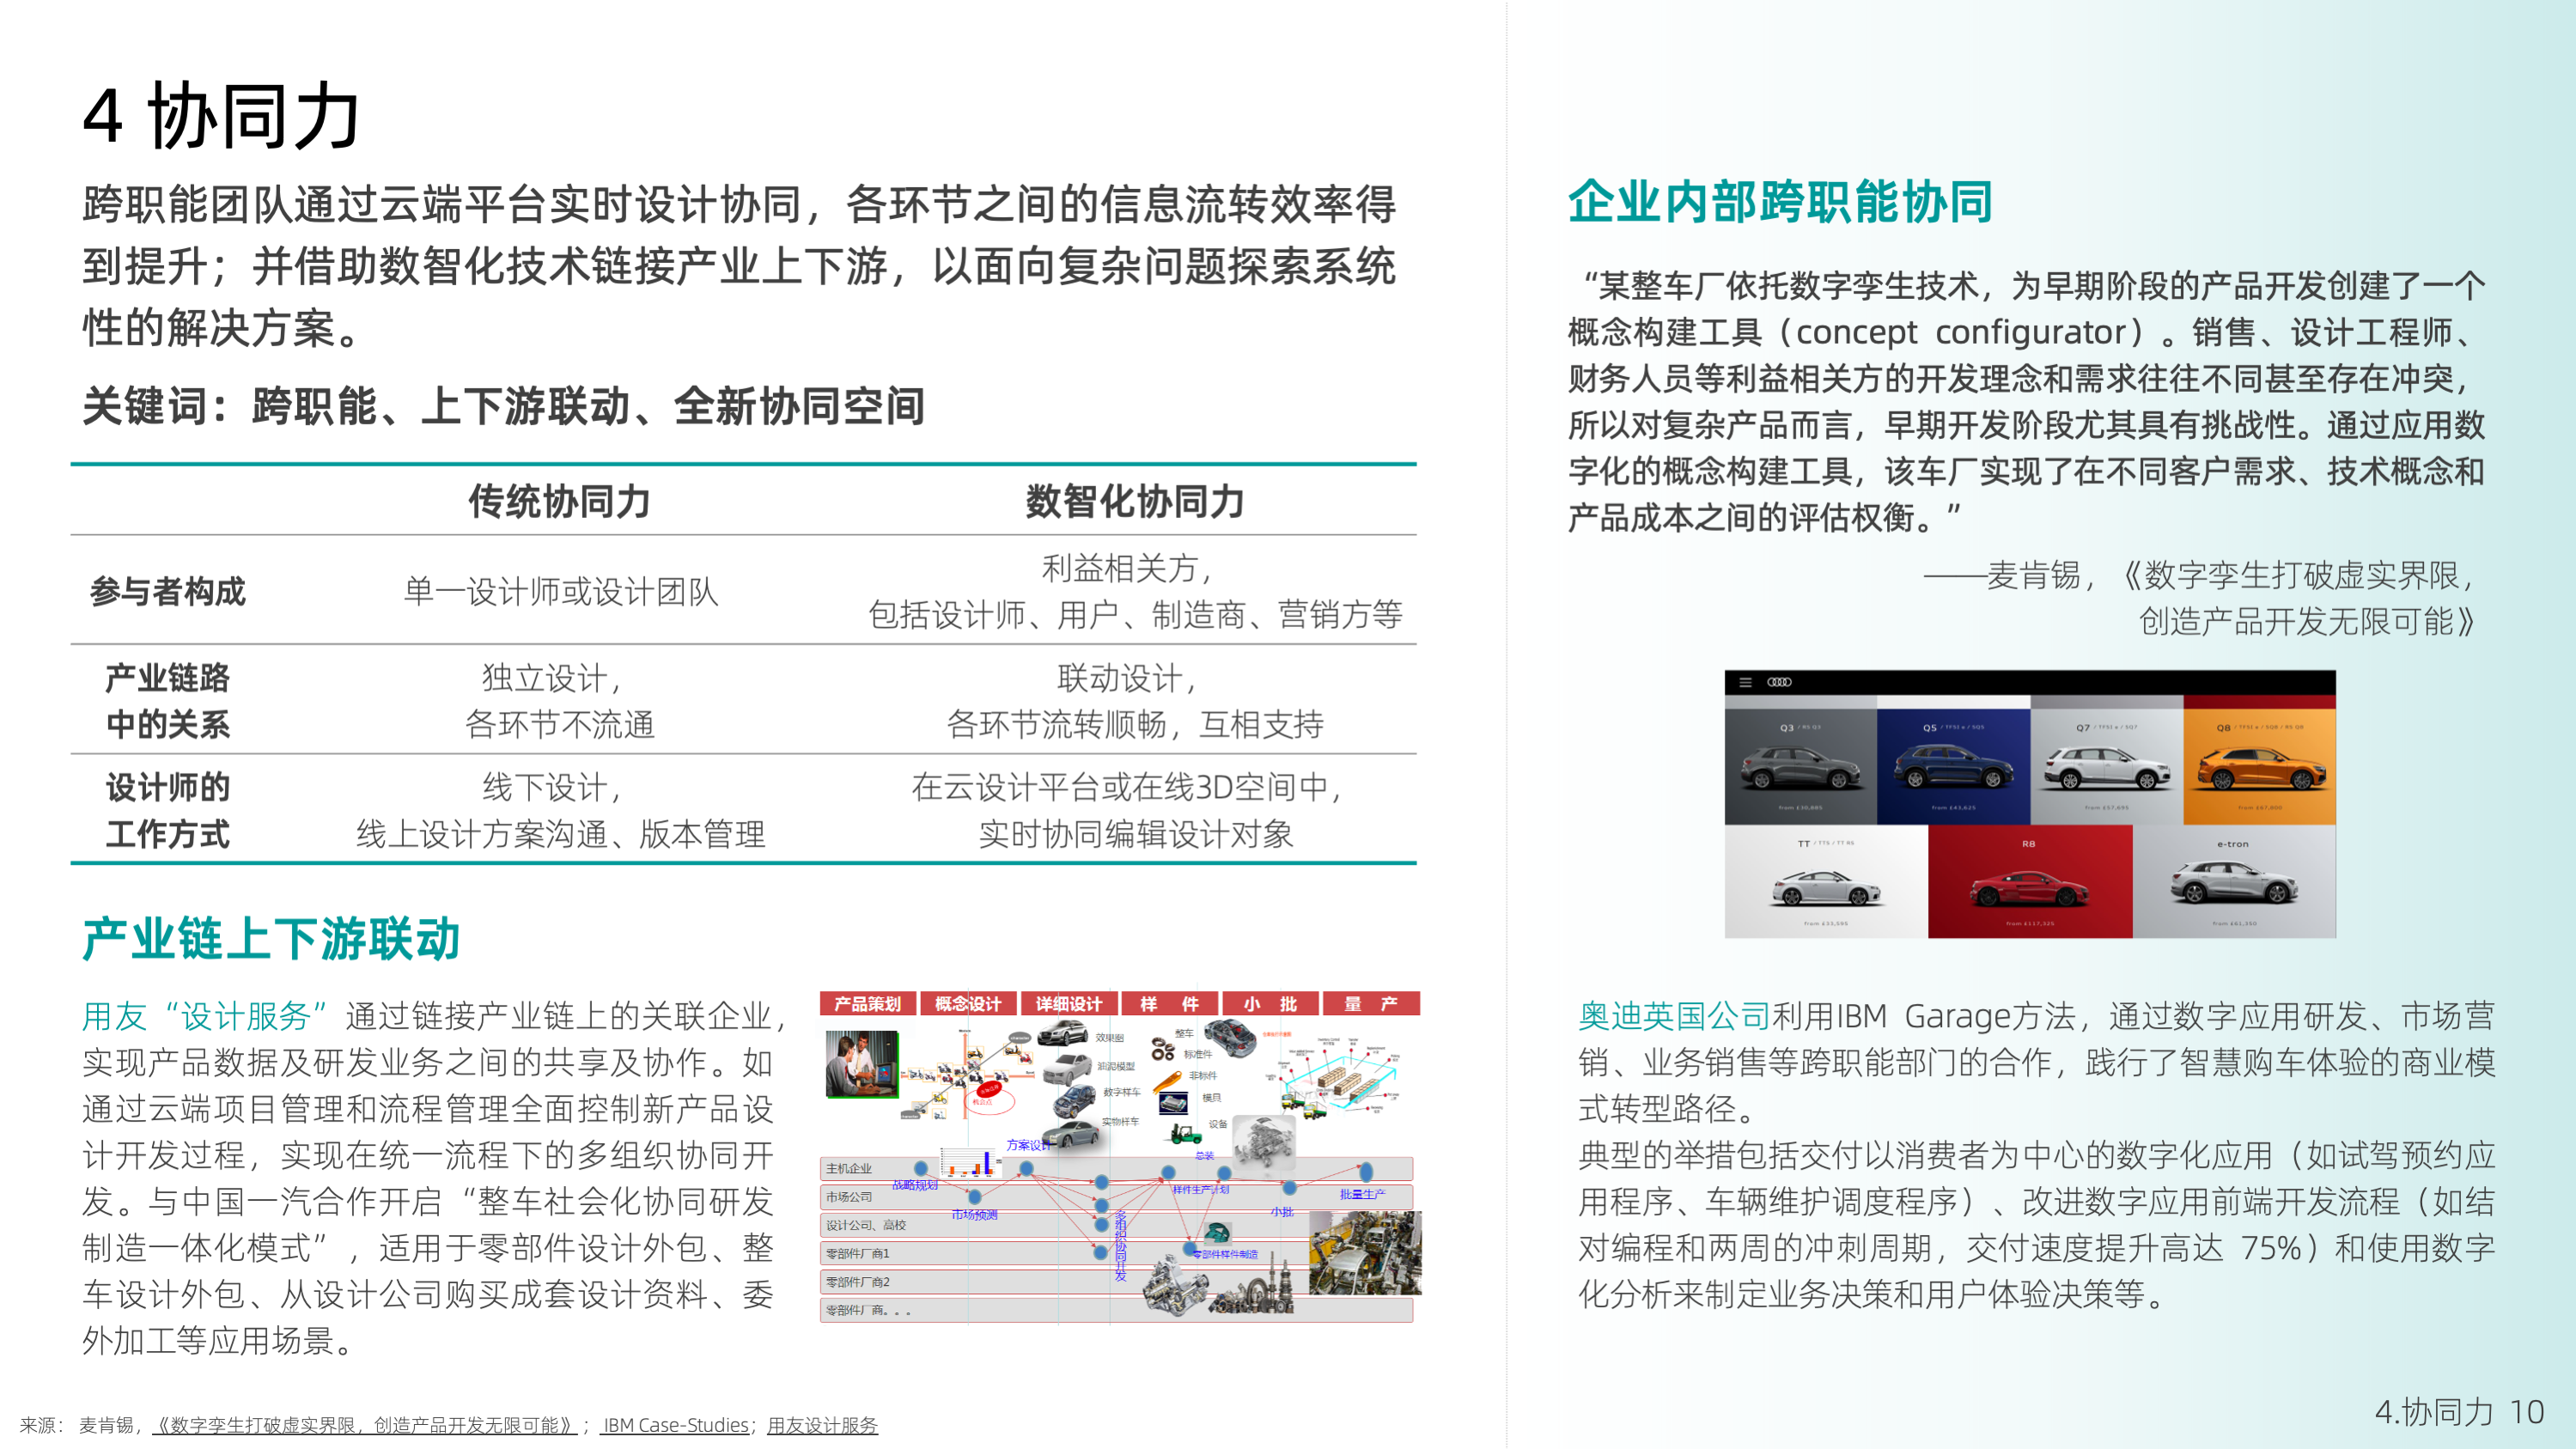The height and width of the screenshot is (1449, 2576).
Task: Click the 单一设计师或设计团队 table cell
Action: 561,591
